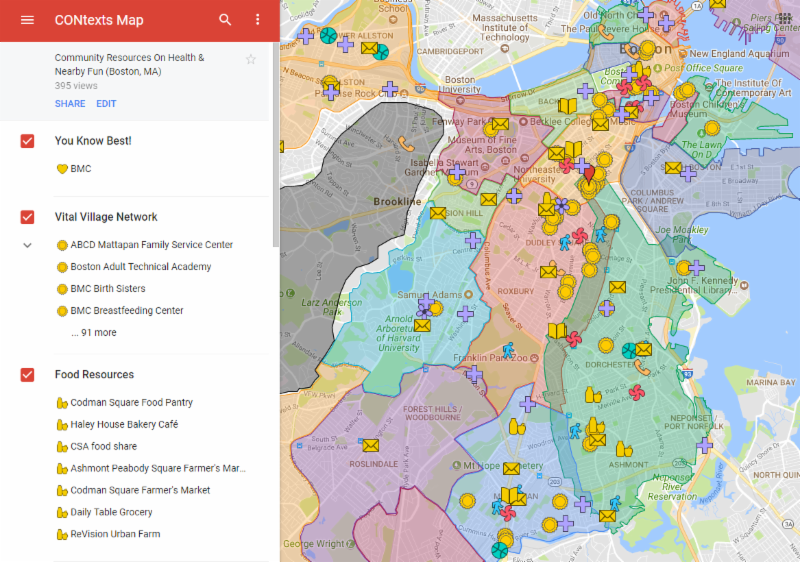Open the hamburger menu in the header
Viewport: 800px width, 562px height.
click(27, 20)
